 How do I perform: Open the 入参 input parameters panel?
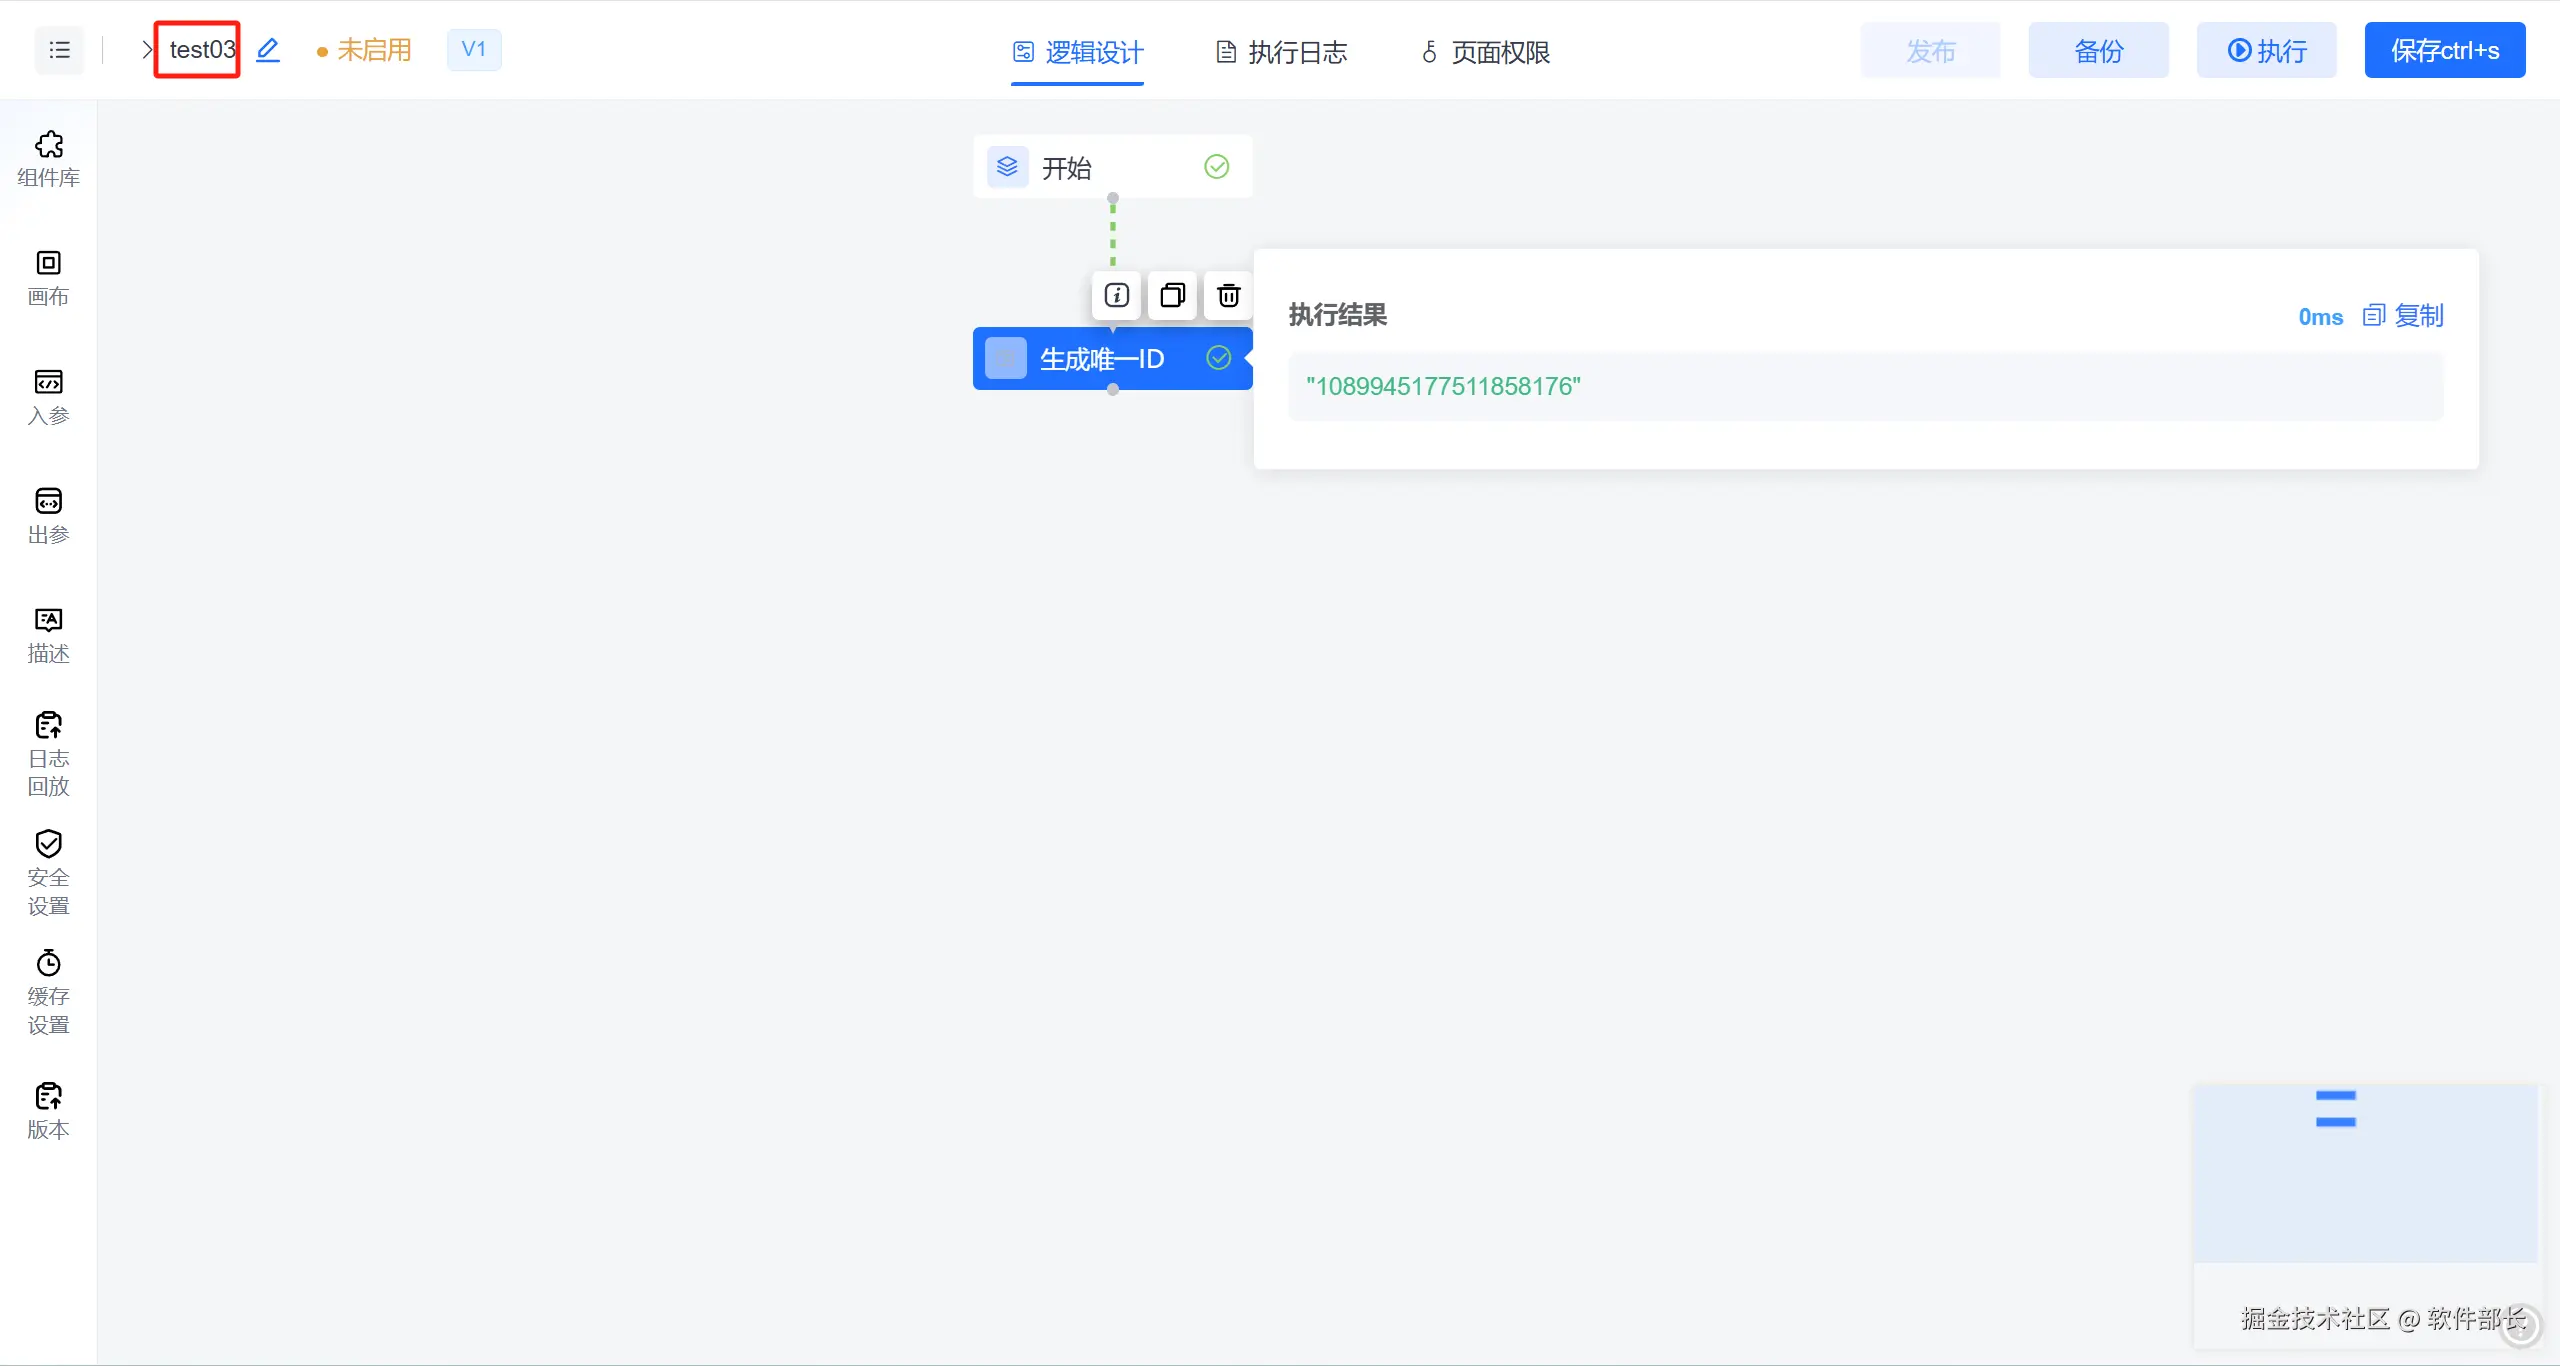(48, 397)
